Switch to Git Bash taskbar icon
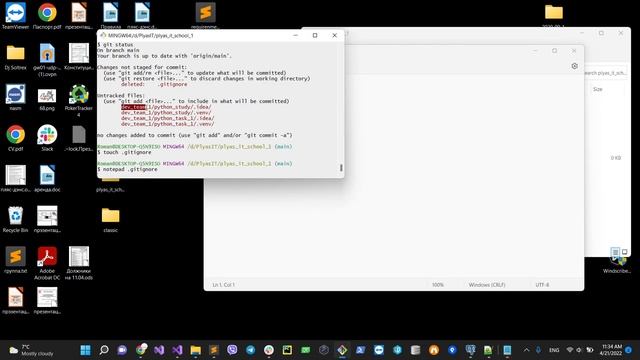 [x=342, y=350]
